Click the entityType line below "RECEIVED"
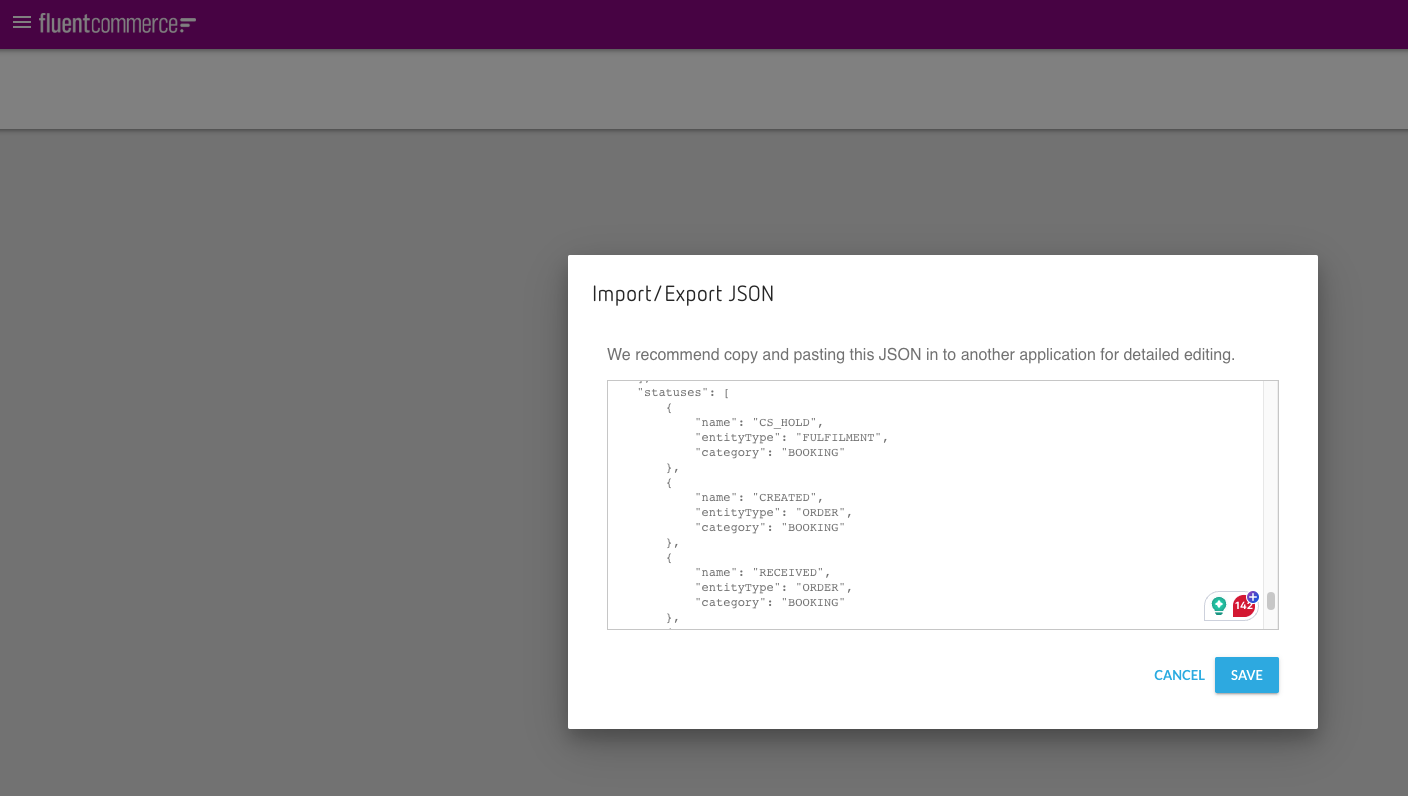 773,588
